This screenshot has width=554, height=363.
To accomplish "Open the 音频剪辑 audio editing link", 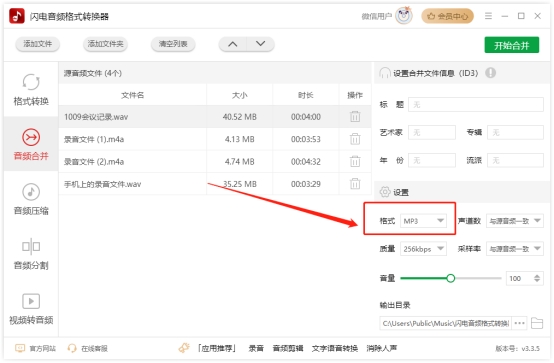I will pyautogui.click(x=288, y=349).
